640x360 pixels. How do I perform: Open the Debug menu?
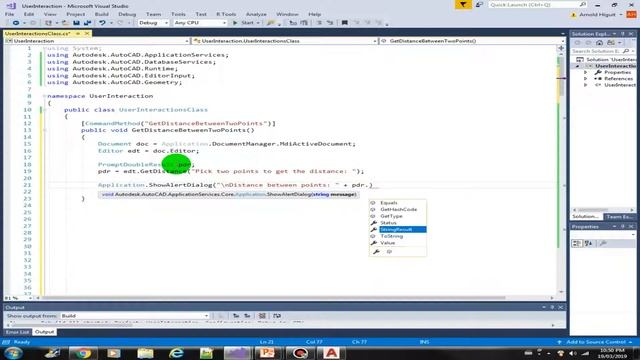pos(127,14)
